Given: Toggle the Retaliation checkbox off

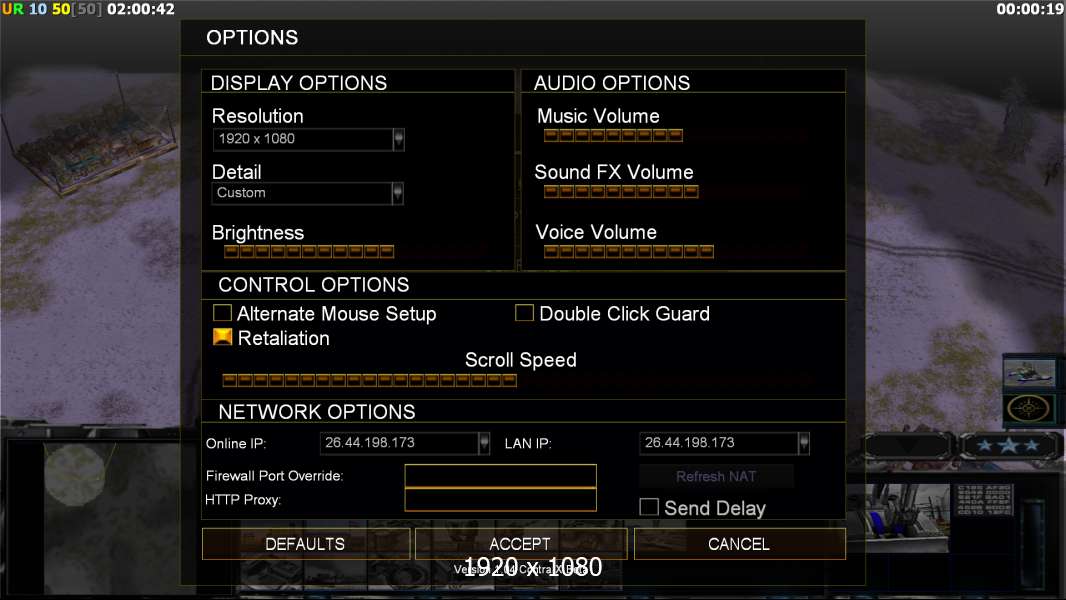Looking at the screenshot, I should click(x=222, y=337).
